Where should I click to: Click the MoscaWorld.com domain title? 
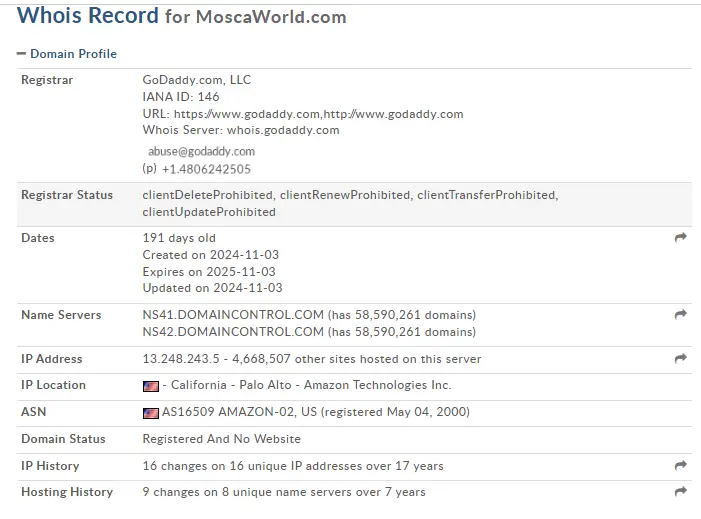tap(271, 17)
